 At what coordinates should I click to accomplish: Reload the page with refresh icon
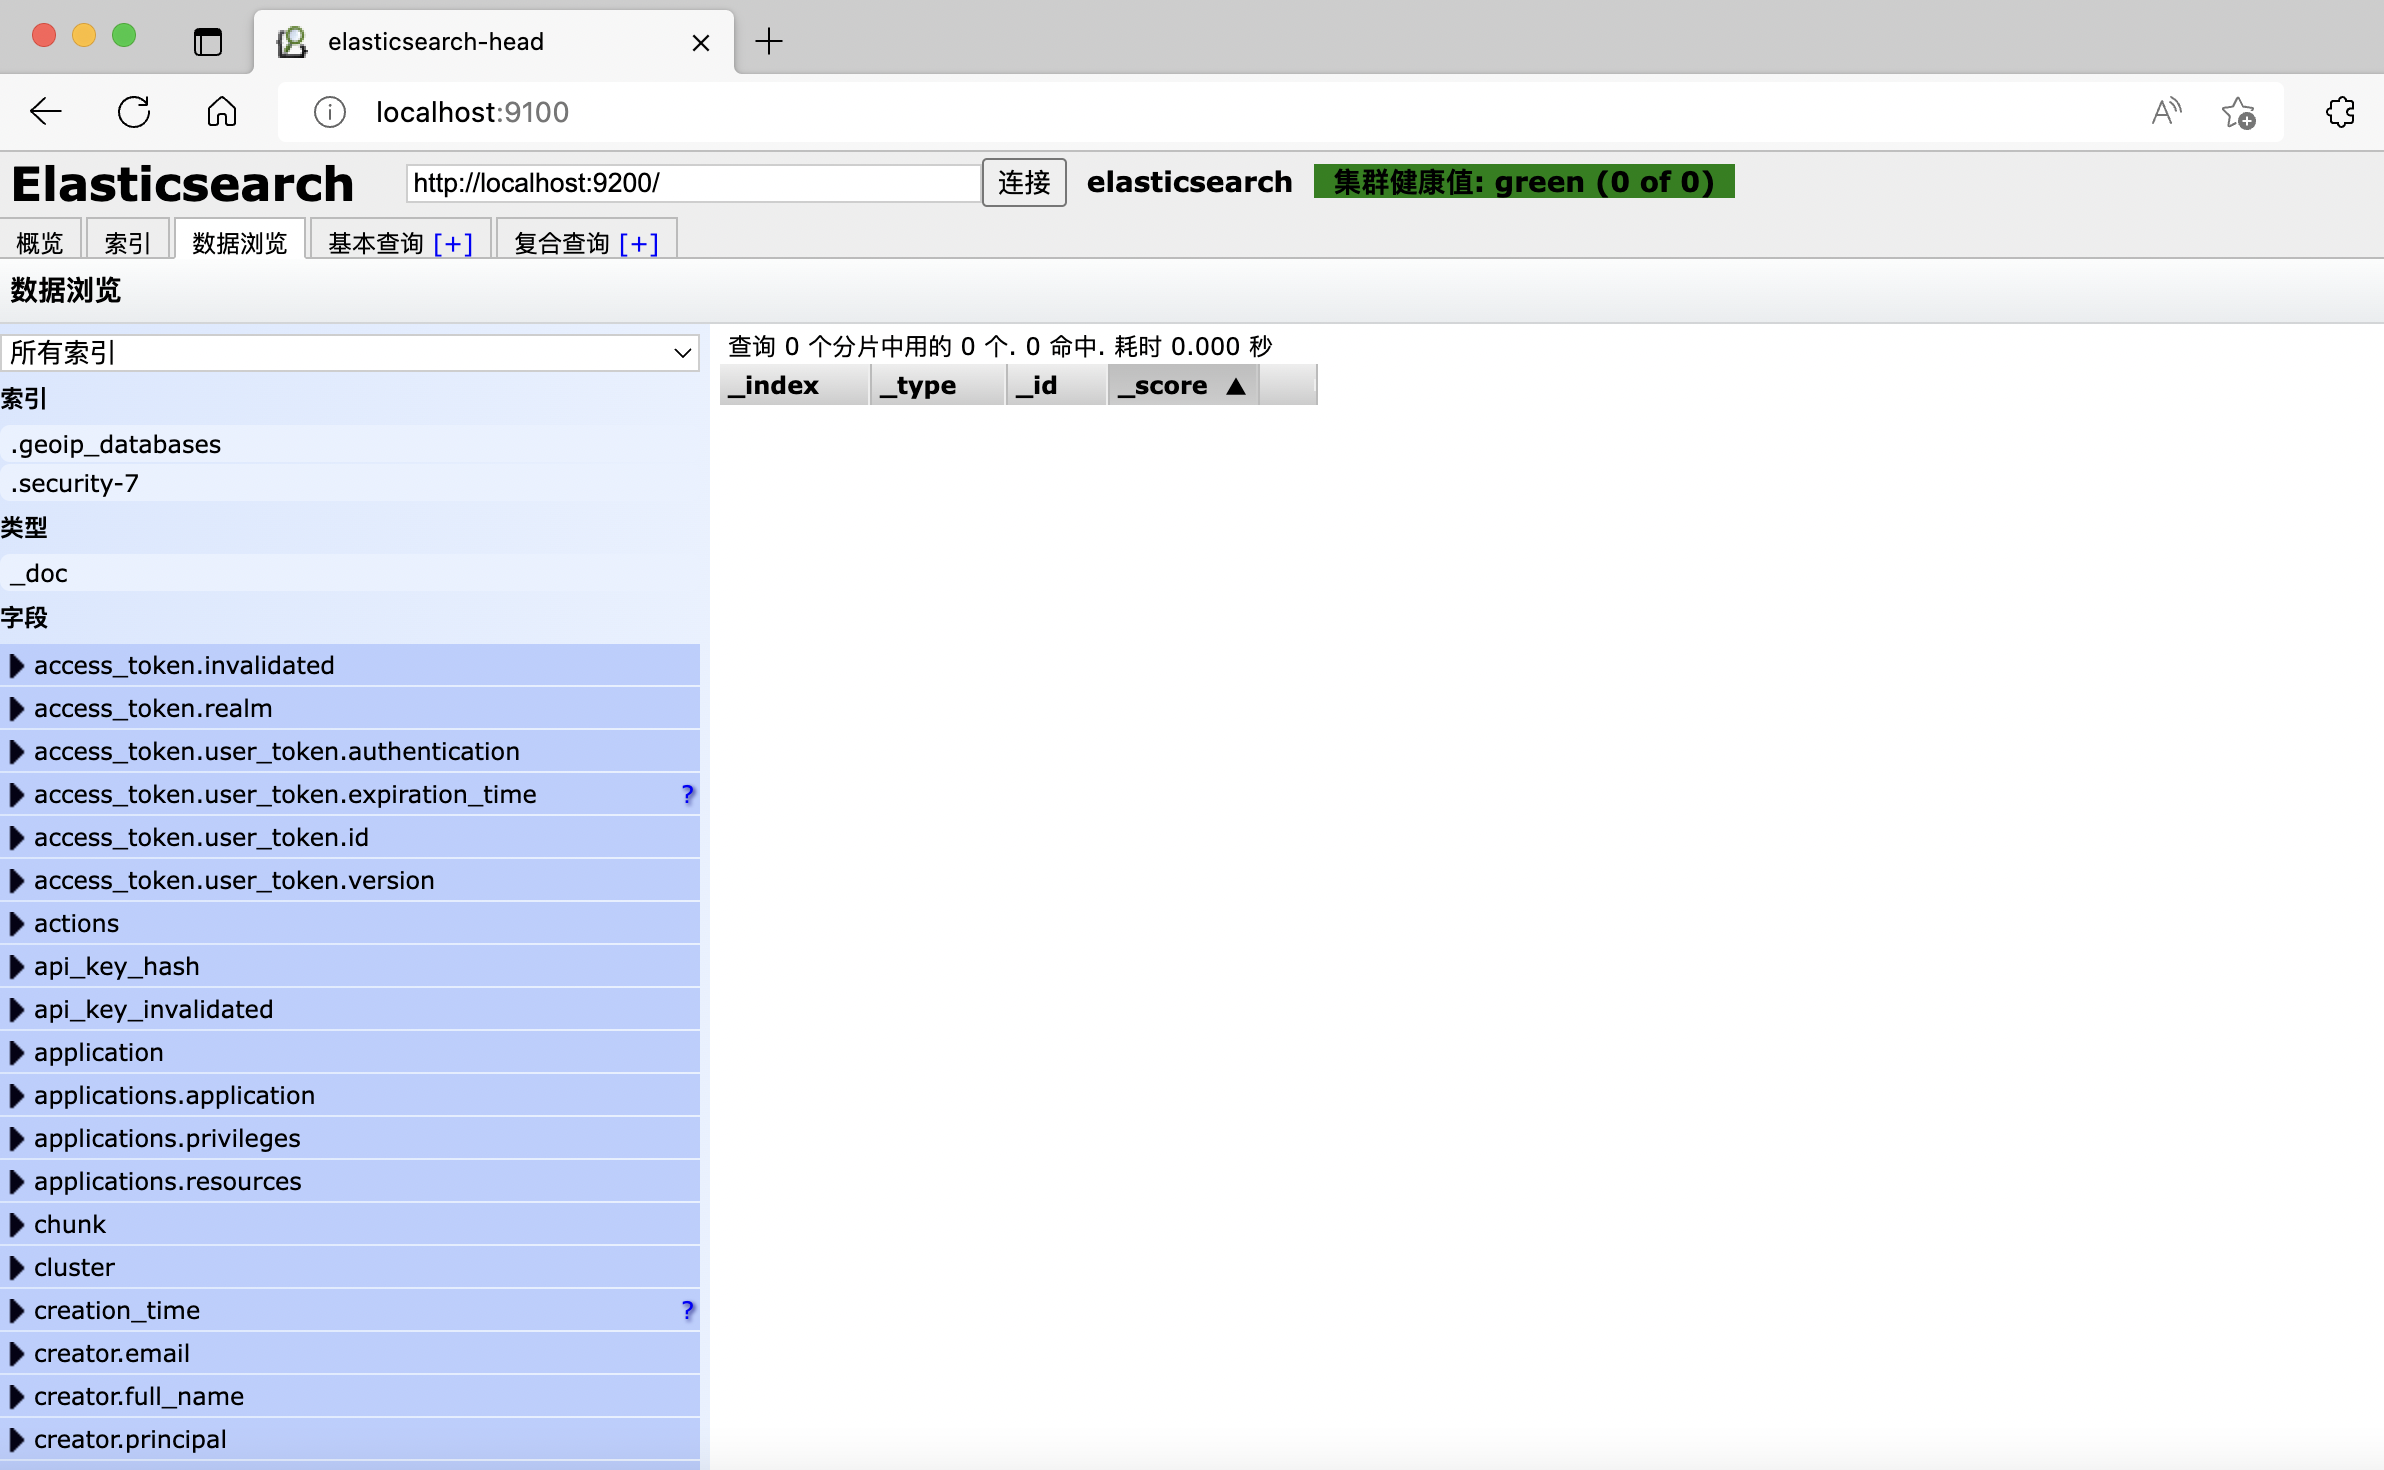(134, 112)
